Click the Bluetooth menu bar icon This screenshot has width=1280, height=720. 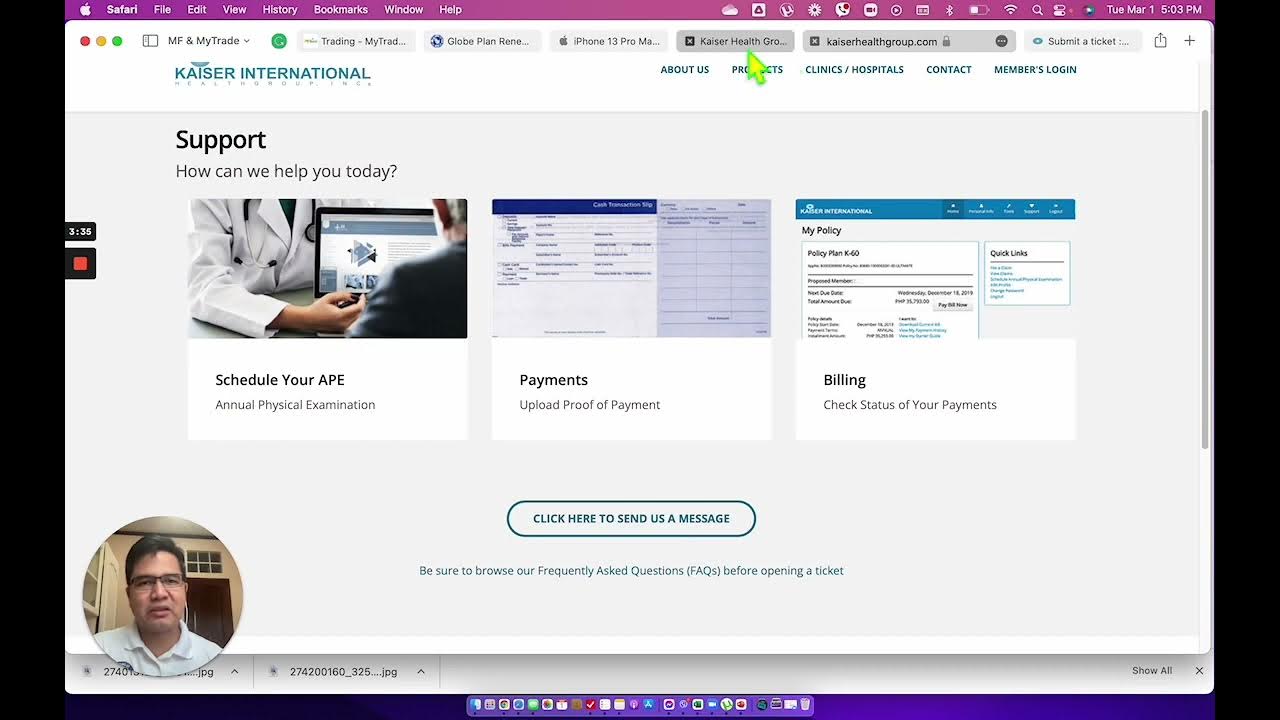coord(949,10)
